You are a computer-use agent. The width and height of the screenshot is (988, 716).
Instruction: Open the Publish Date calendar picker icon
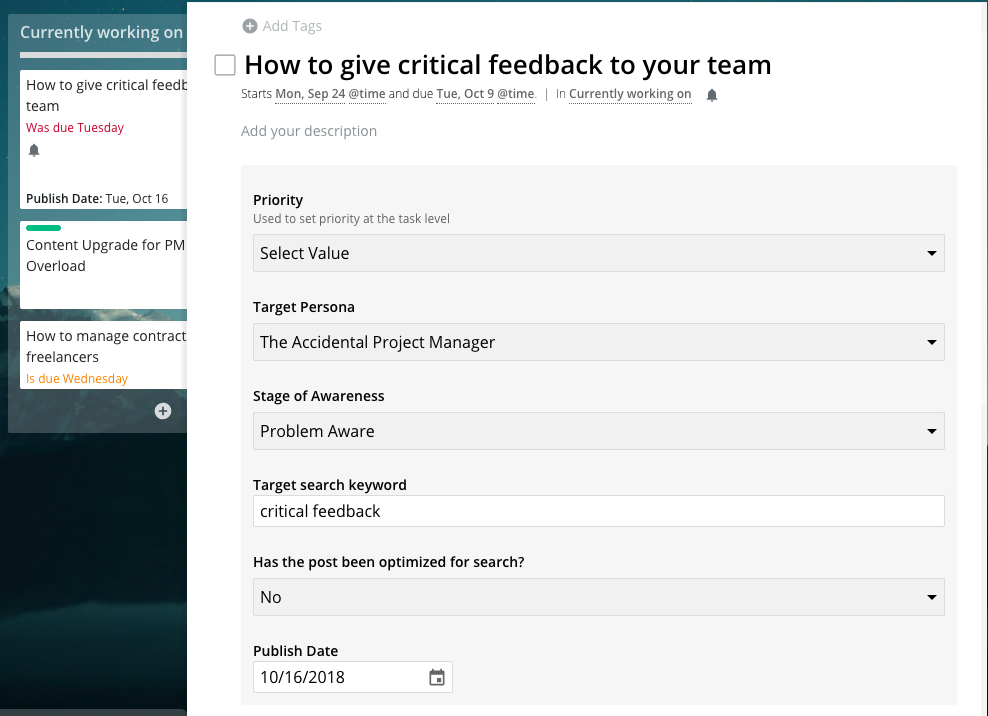pos(437,678)
